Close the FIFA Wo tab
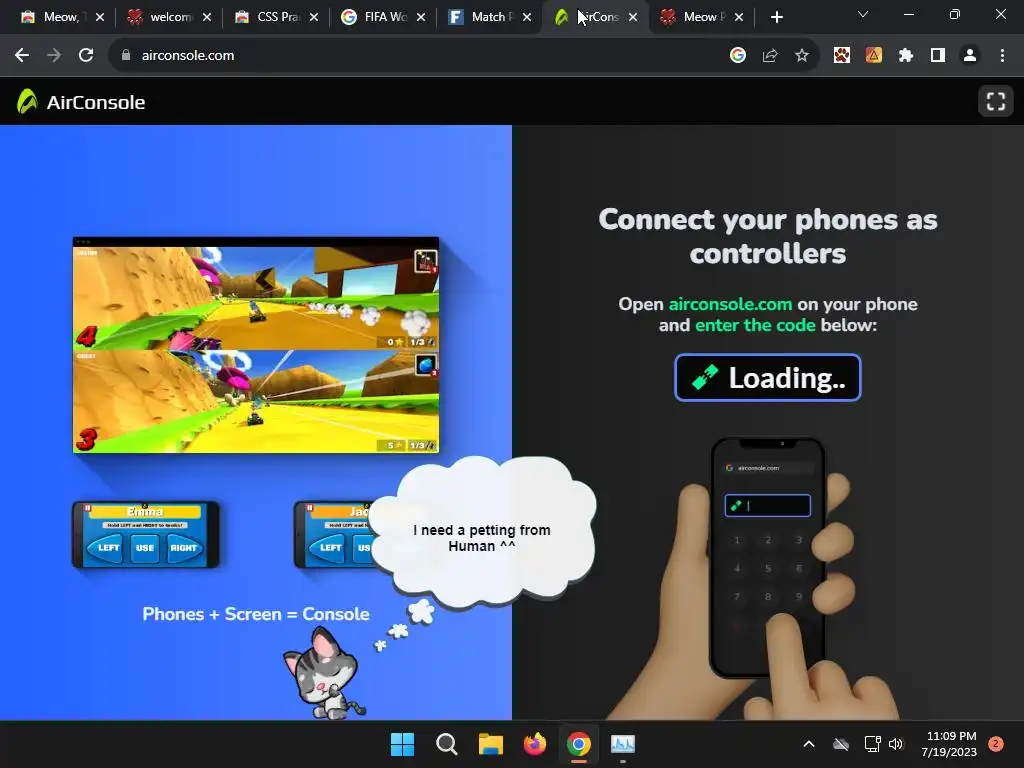 (421, 18)
